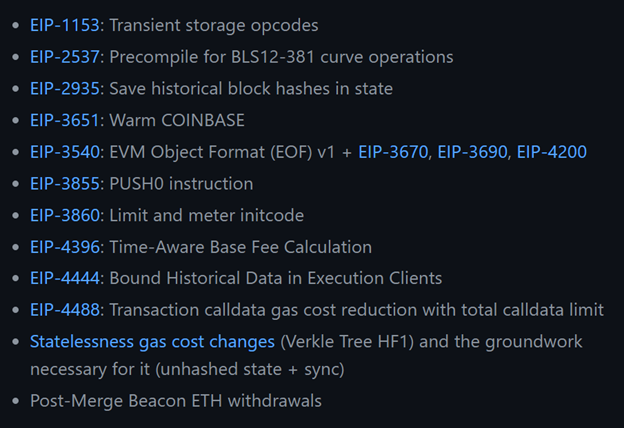Click the 'PUSH0 instruction' description text
The image size is (624, 428).
[181, 184]
